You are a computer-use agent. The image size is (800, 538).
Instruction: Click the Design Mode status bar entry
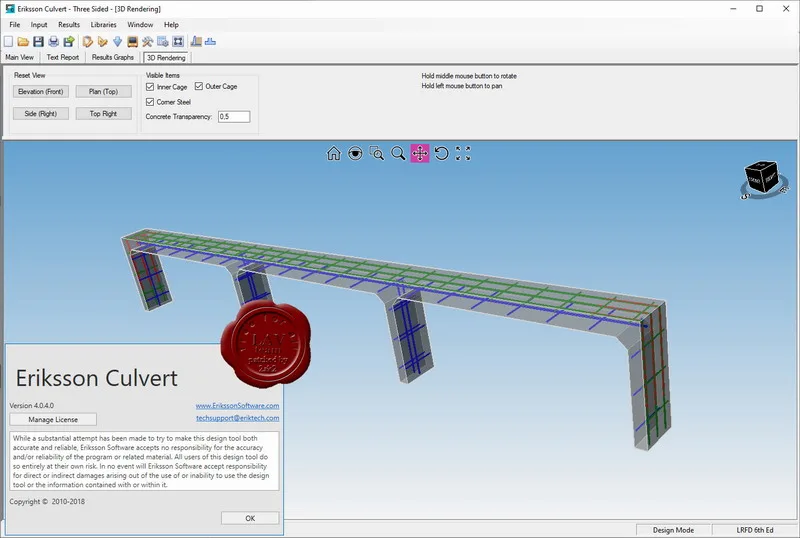pos(673,530)
